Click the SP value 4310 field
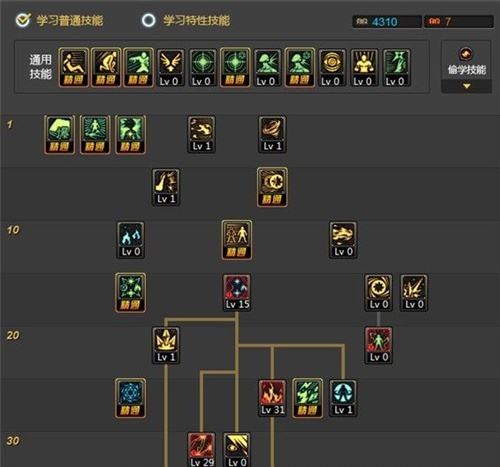This screenshot has height=467, width=500. [x=387, y=22]
